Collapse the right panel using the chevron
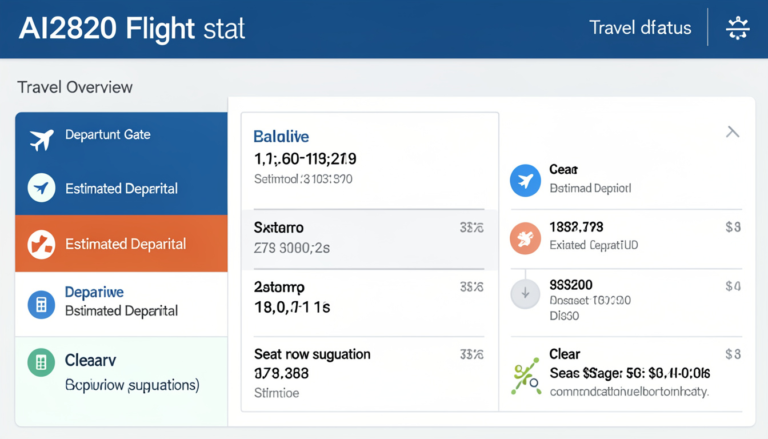 point(732,132)
